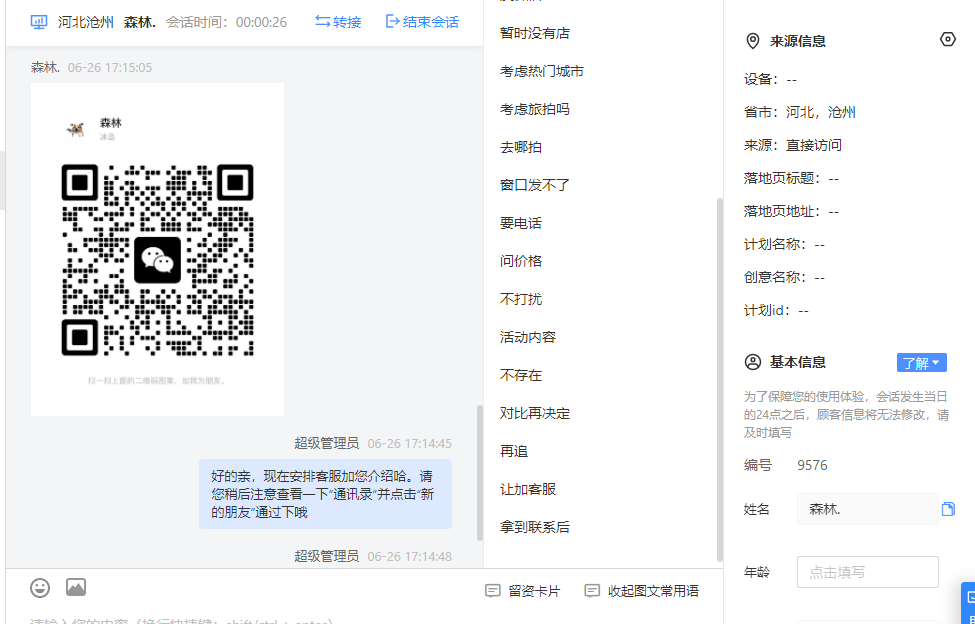The image size is (975, 624).
Task: Select quick reply 让加客服
Action: [x=528, y=489]
